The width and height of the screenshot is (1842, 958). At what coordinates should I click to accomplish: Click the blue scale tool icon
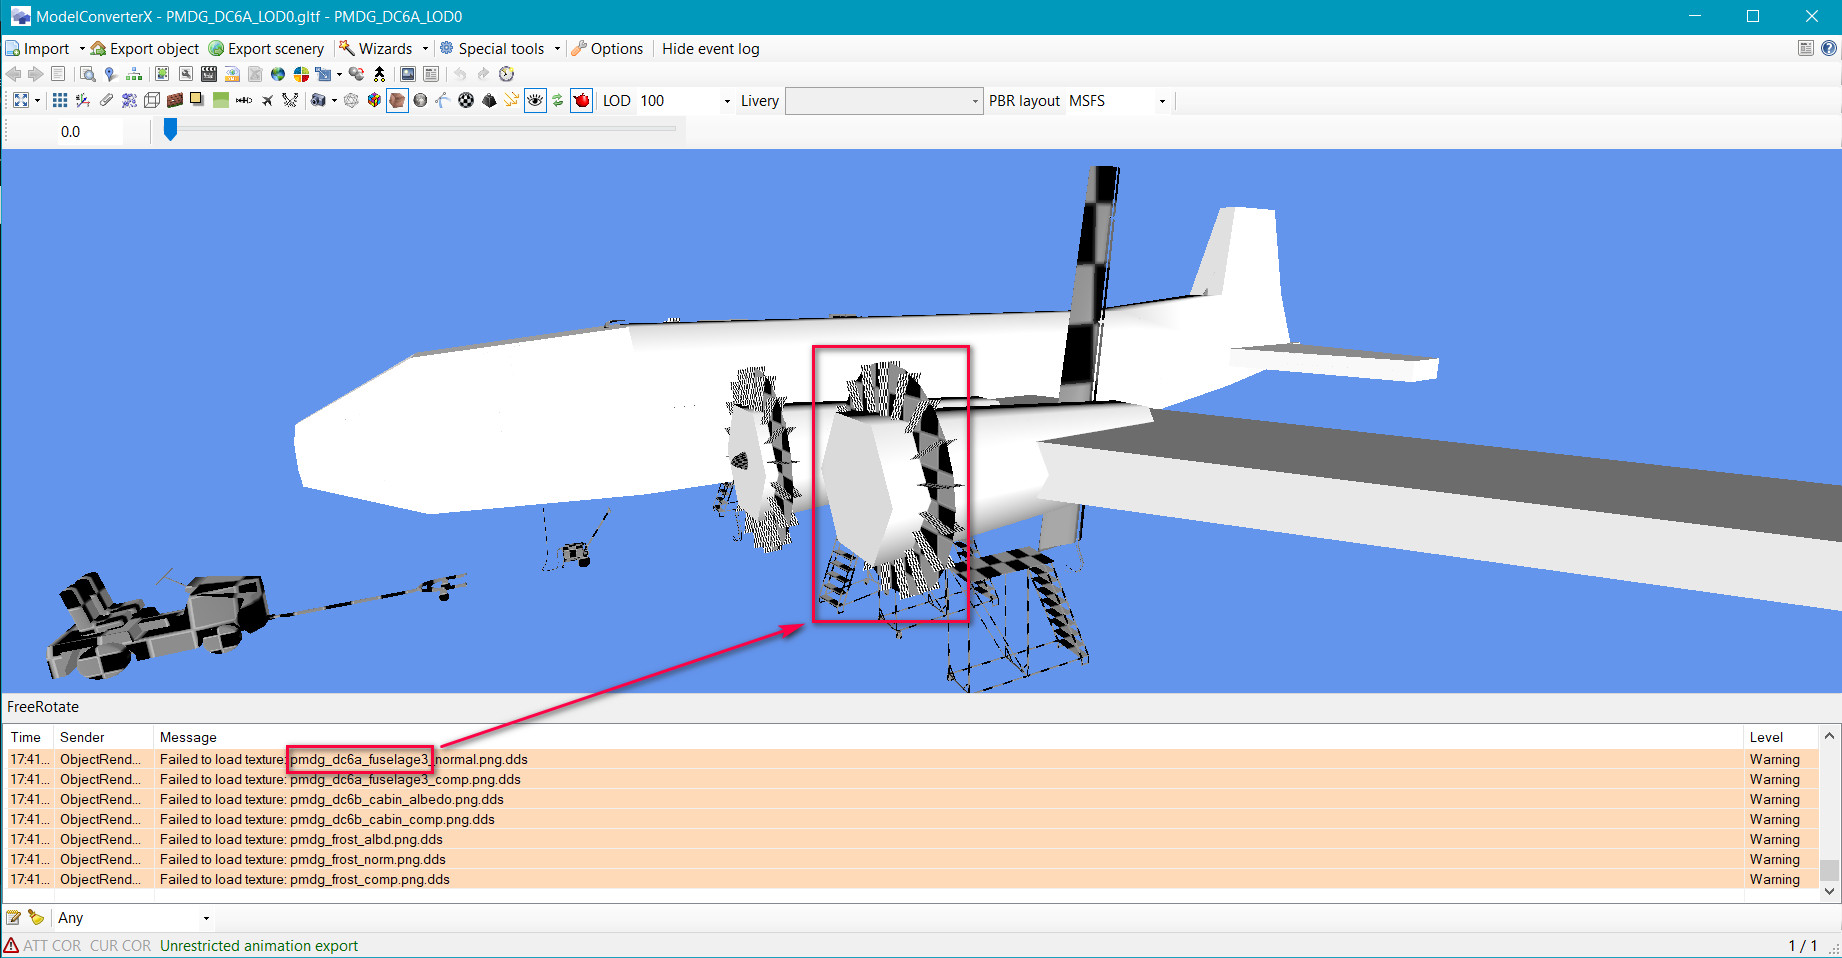click(322, 74)
